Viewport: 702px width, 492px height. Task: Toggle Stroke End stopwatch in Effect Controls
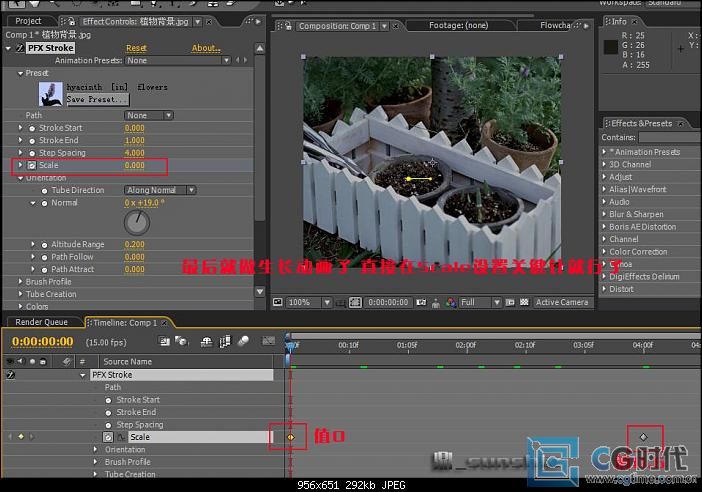pos(32,141)
